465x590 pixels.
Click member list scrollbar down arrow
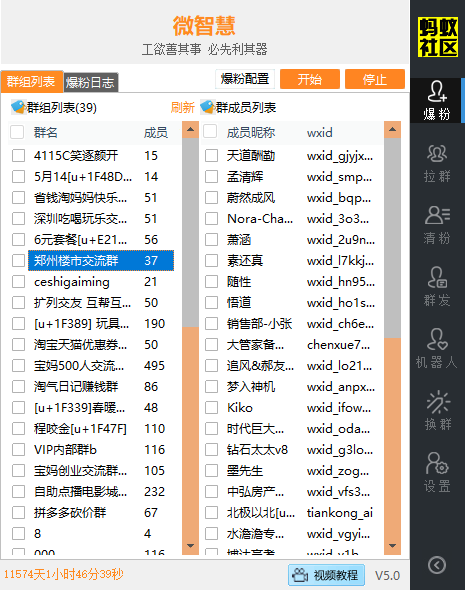(x=392, y=546)
